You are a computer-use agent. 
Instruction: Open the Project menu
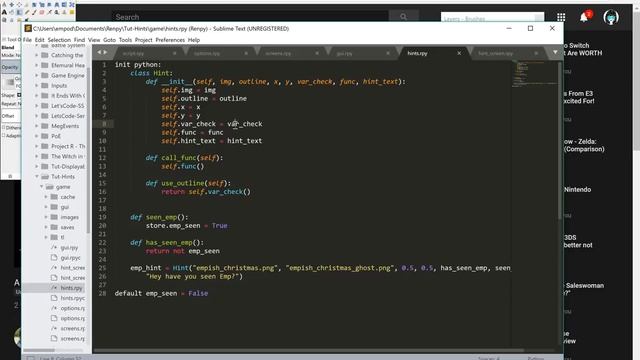tap(144, 40)
